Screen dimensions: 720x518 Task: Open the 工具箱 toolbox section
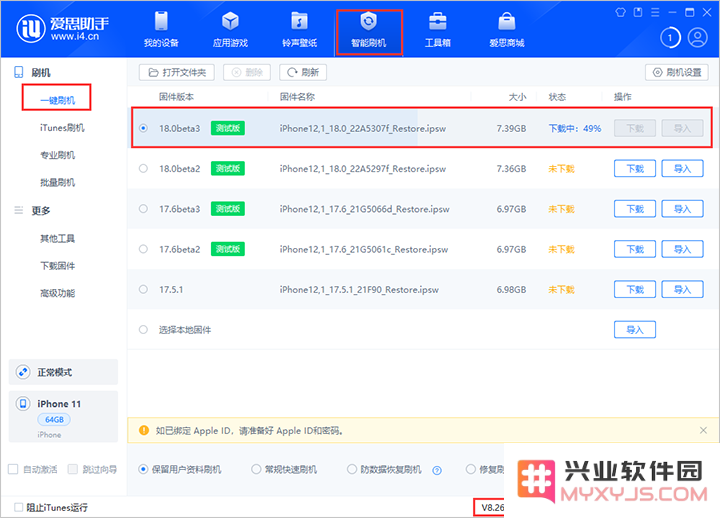pyautogui.click(x=438, y=30)
